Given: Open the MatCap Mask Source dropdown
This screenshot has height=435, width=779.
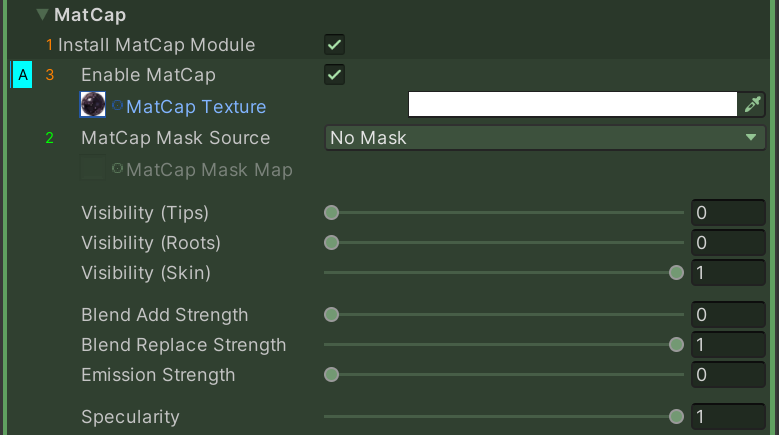Looking at the screenshot, I should tap(545, 138).
